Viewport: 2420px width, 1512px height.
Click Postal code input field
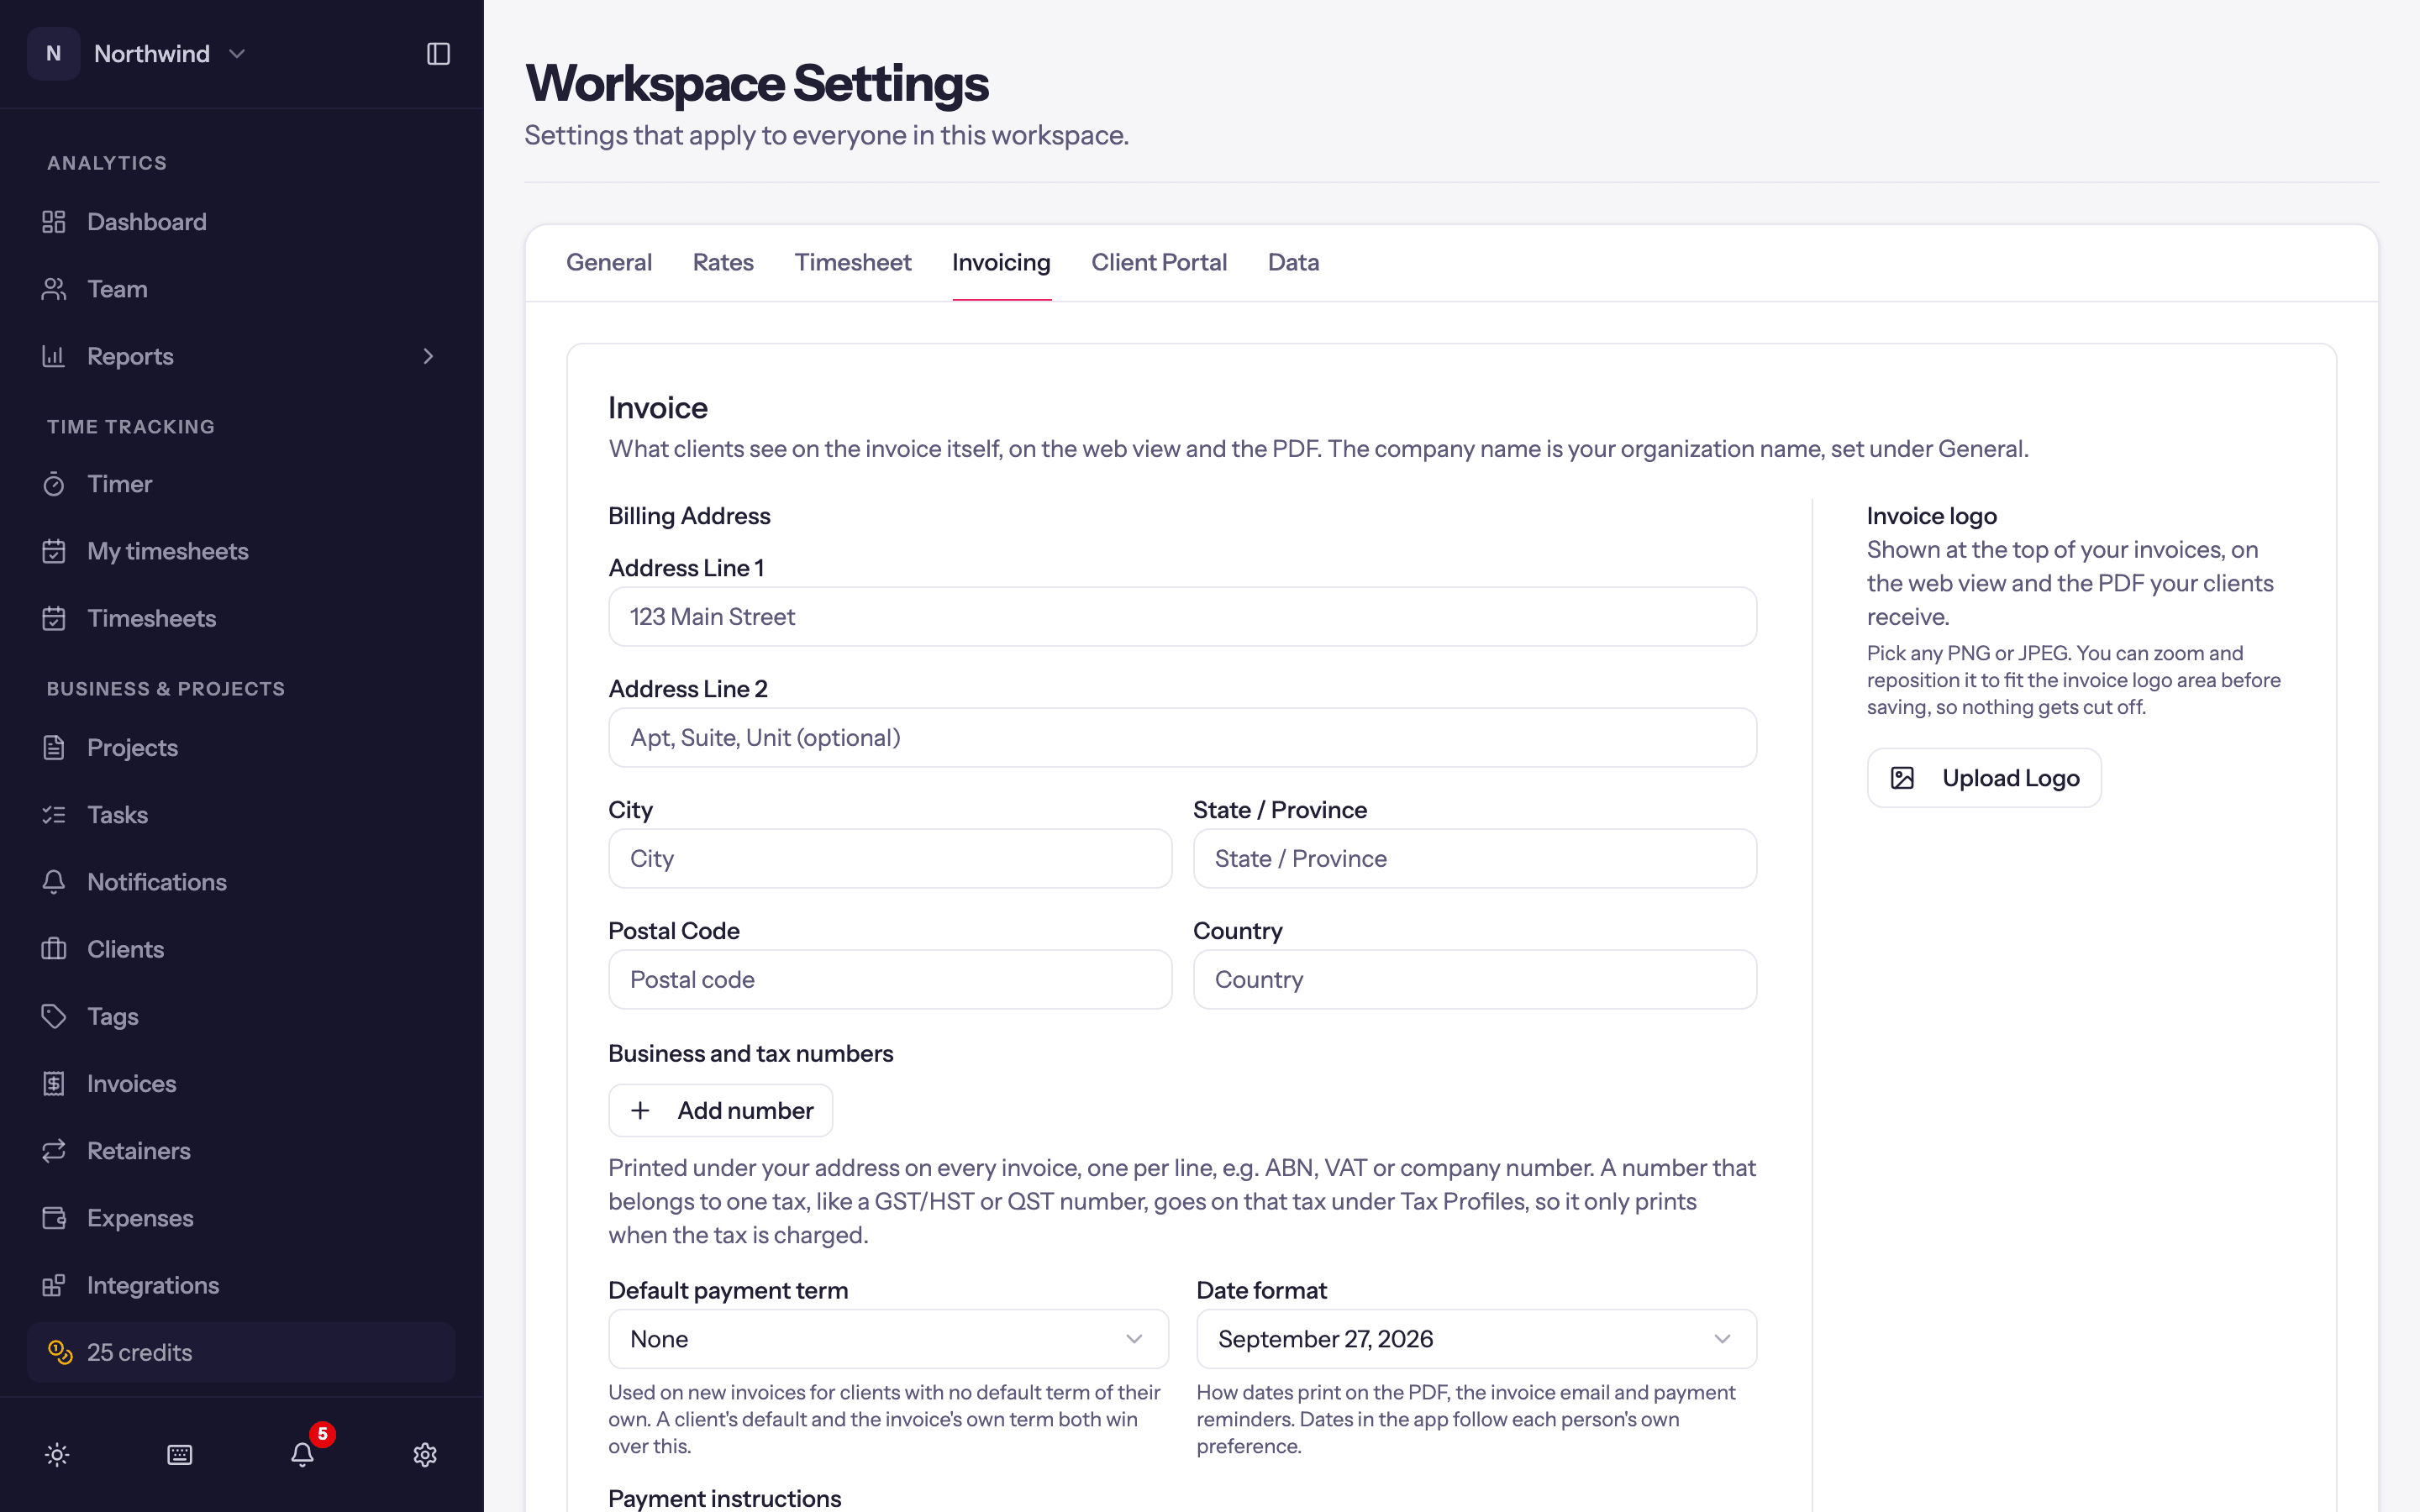coord(890,980)
